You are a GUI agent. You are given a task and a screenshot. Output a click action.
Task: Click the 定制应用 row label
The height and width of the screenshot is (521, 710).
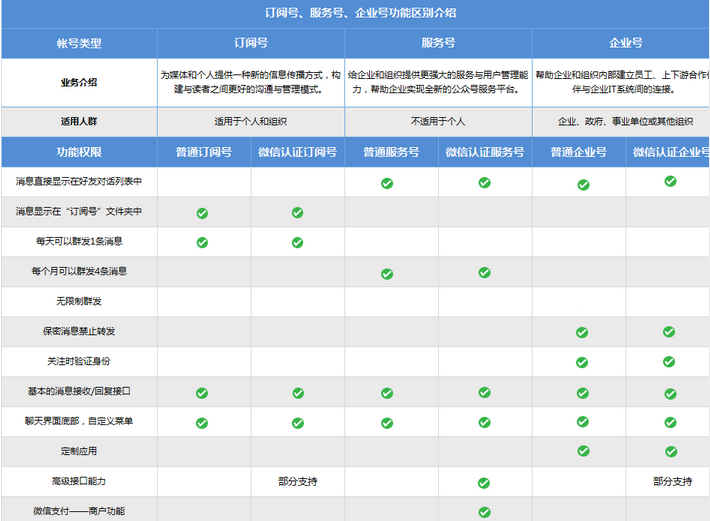pos(79,451)
